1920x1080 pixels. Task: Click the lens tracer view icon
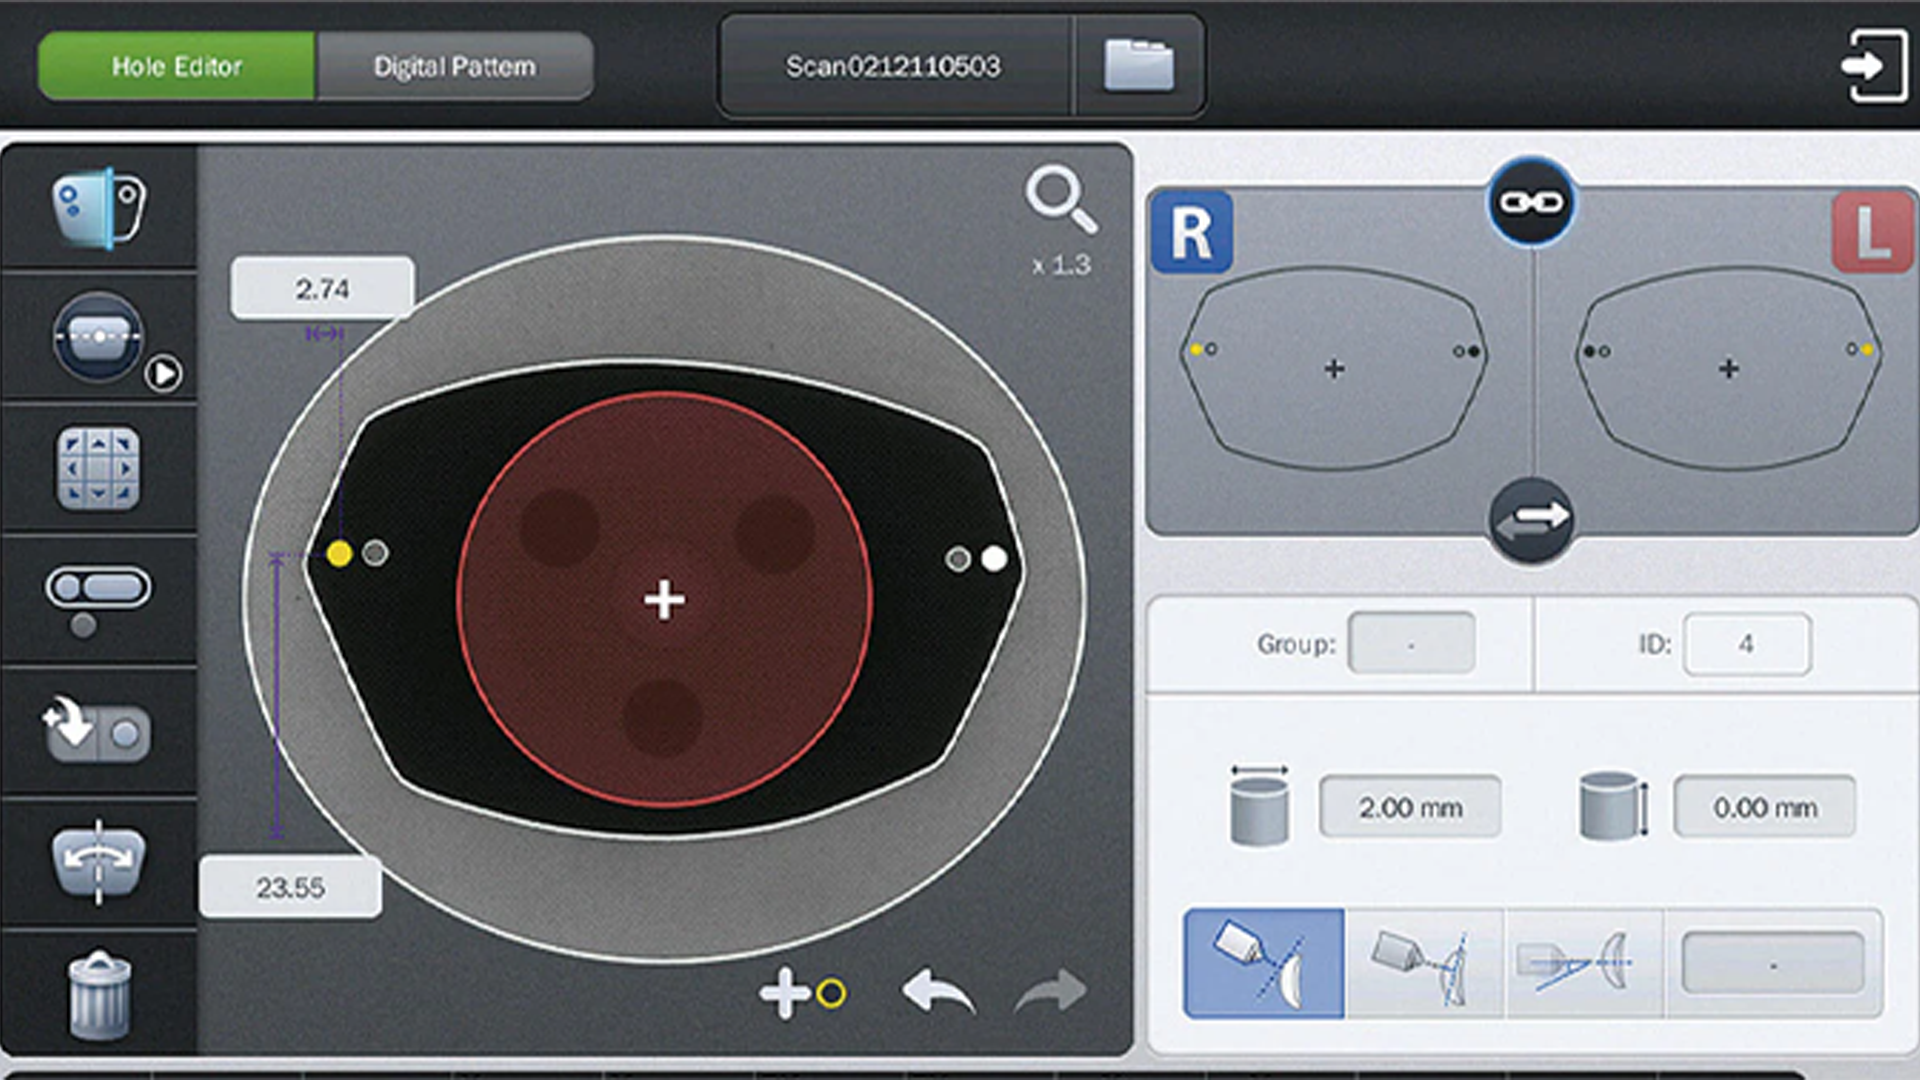pos(98,208)
